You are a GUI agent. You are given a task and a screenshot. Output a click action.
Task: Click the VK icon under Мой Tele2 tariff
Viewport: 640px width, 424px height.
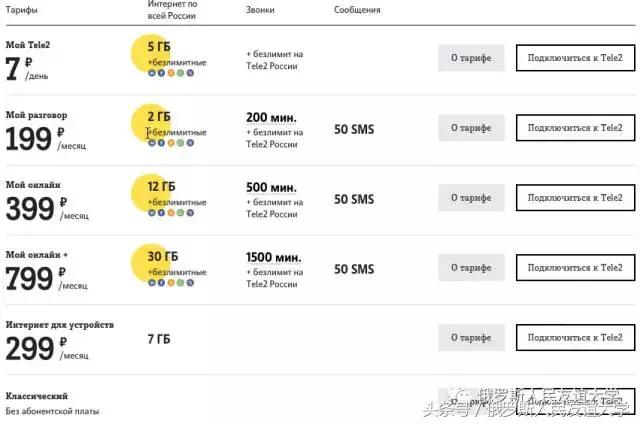coord(151,72)
